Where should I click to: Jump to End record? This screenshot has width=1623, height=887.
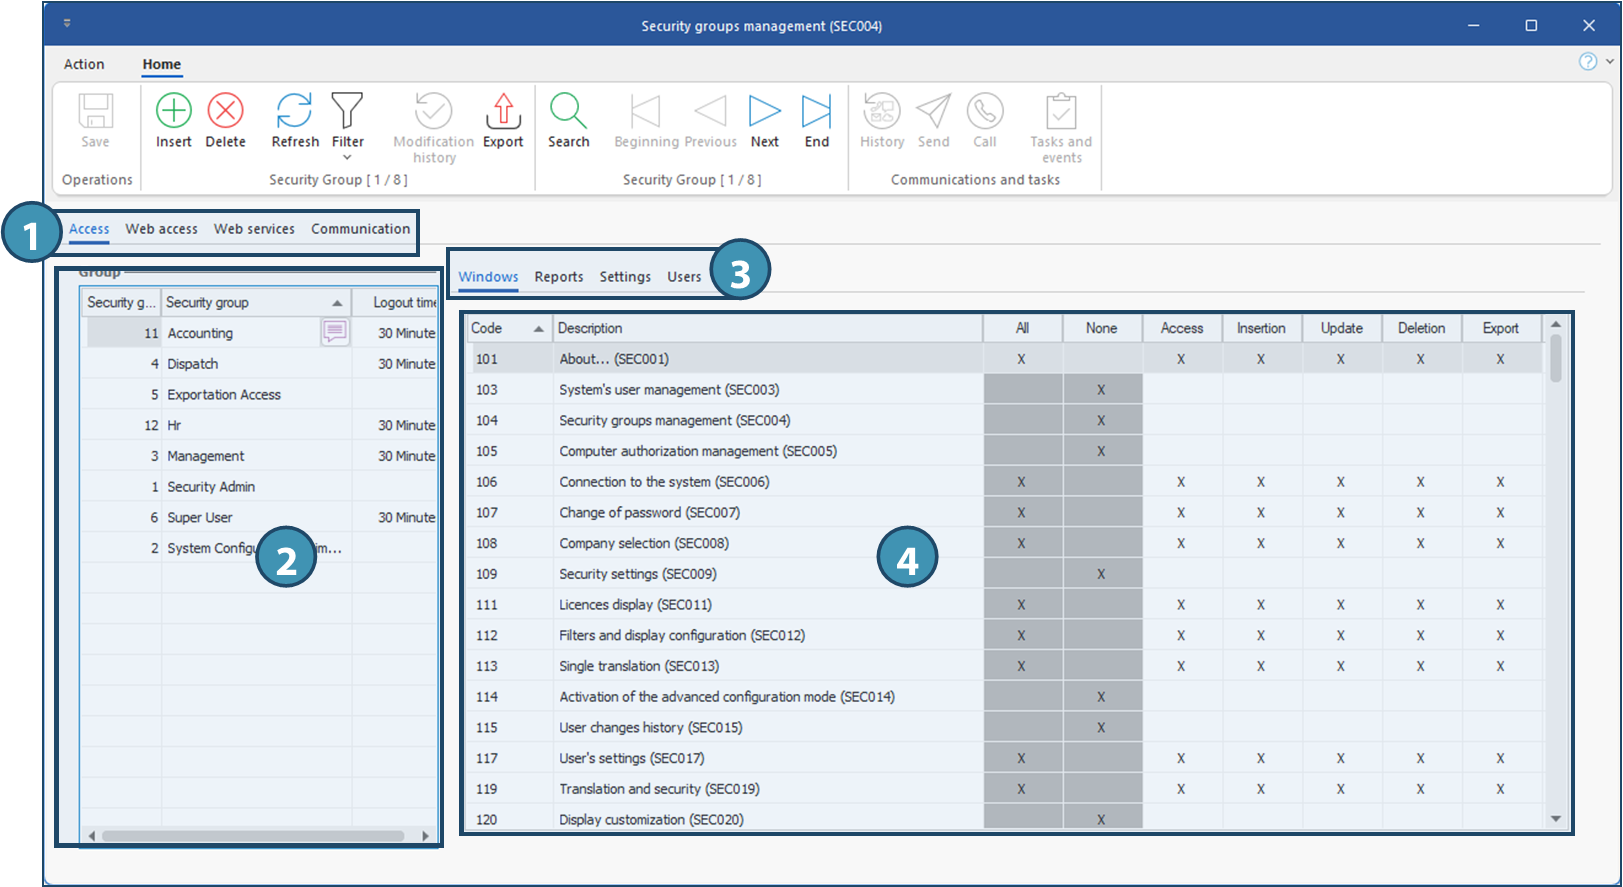tap(816, 111)
